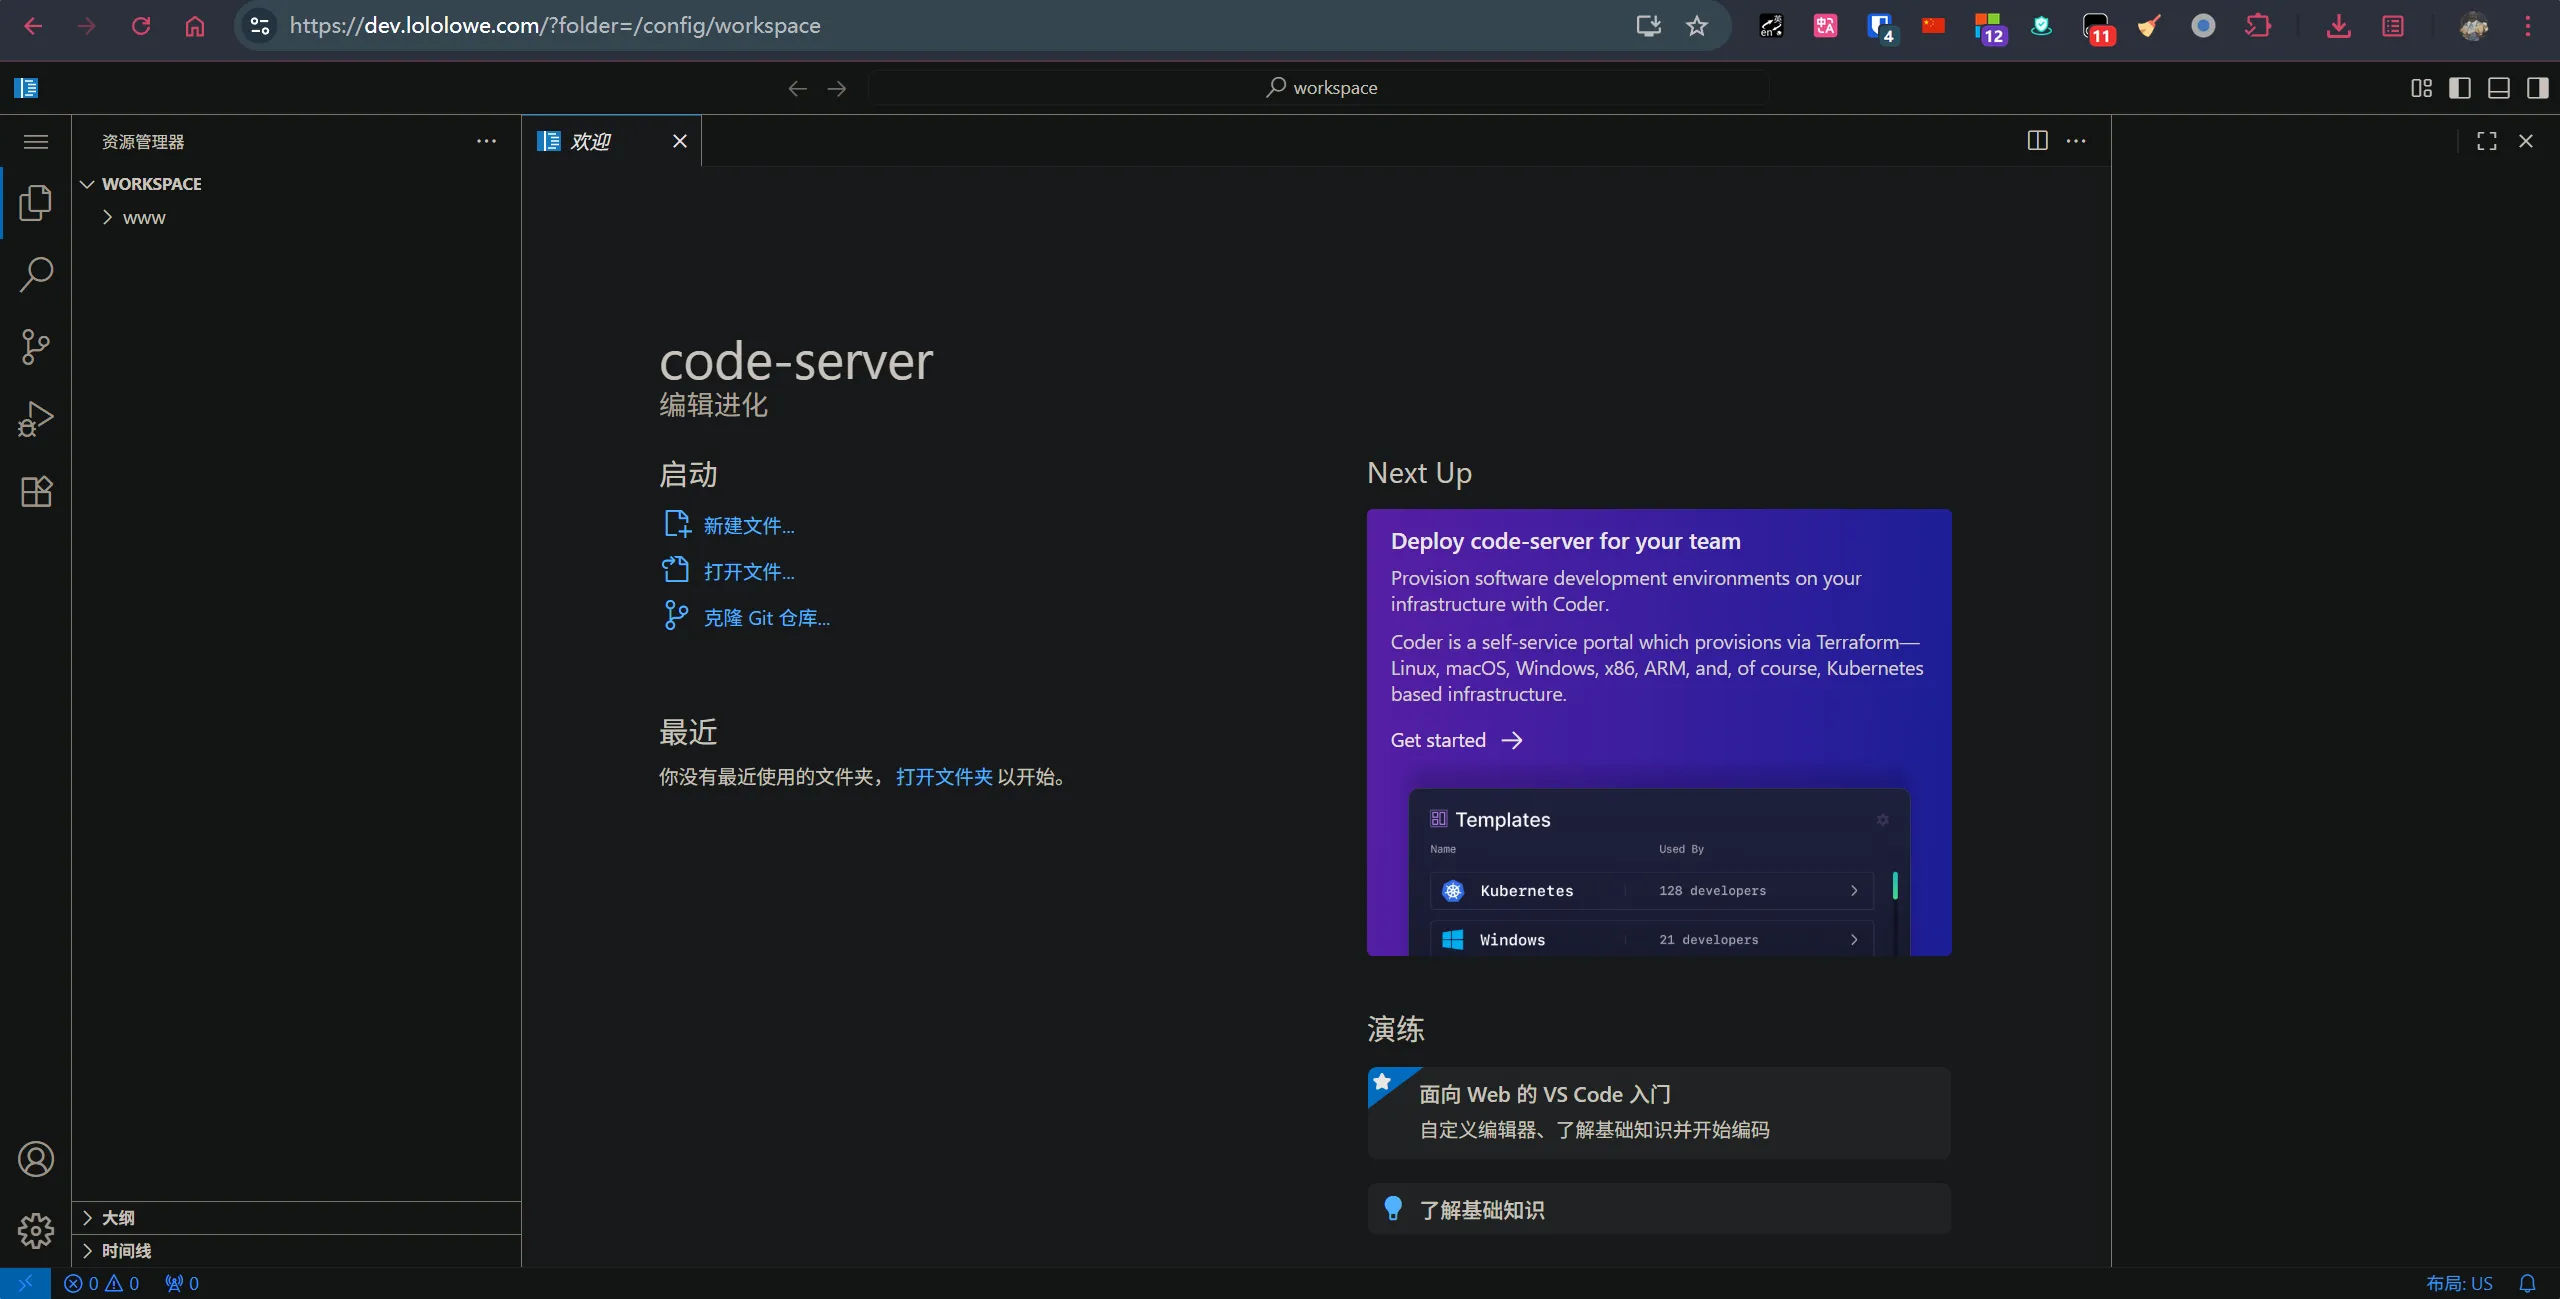Toggle secondary side bar visibility
This screenshot has width=2560, height=1299.
(2537, 88)
